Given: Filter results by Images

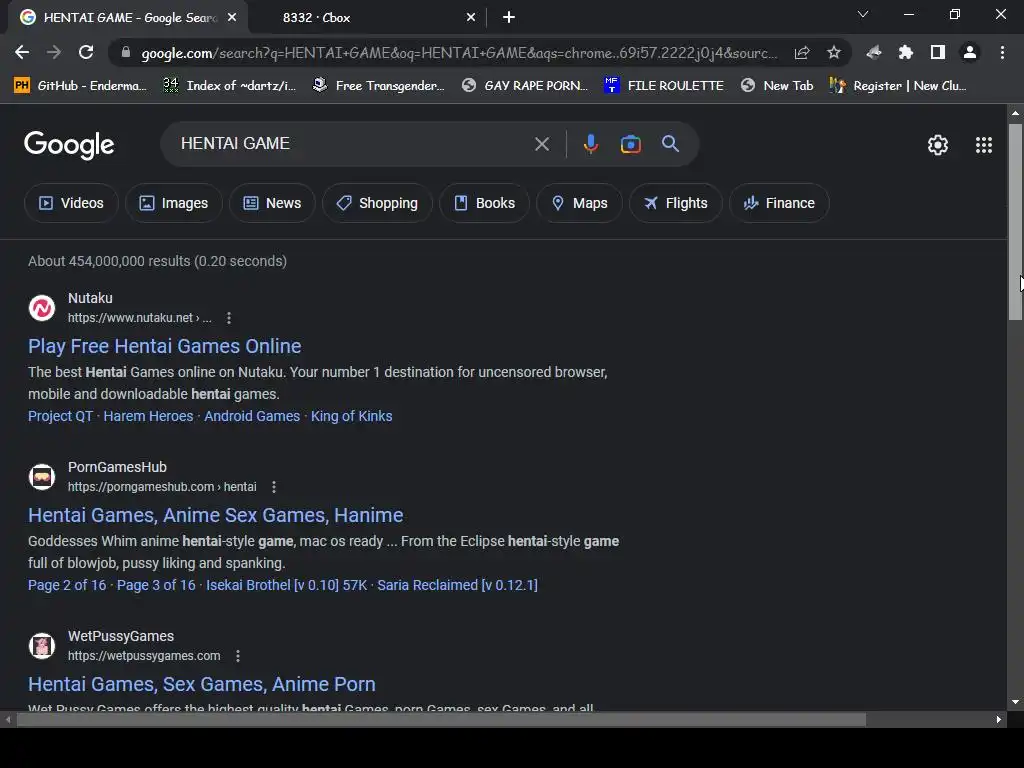Looking at the screenshot, I should [x=174, y=203].
